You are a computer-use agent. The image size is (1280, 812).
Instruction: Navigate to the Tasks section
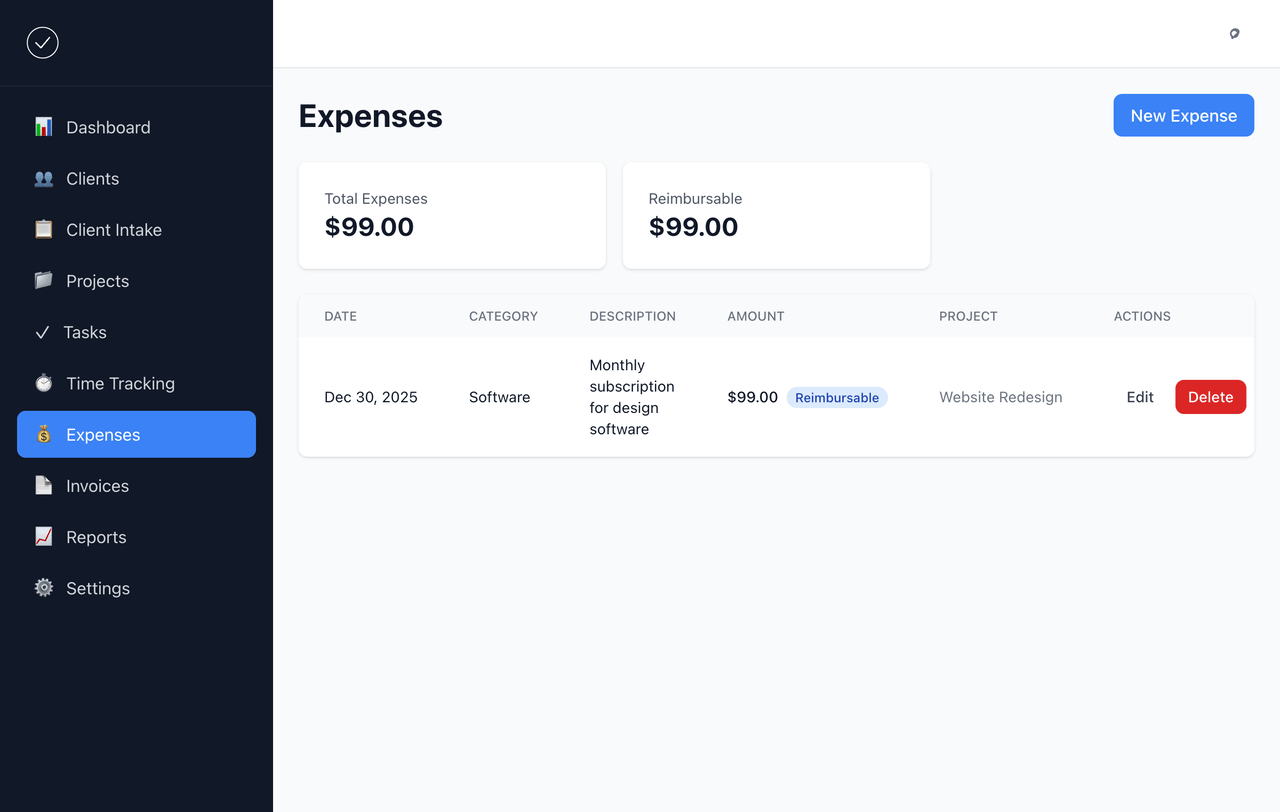(x=85, y=332)
